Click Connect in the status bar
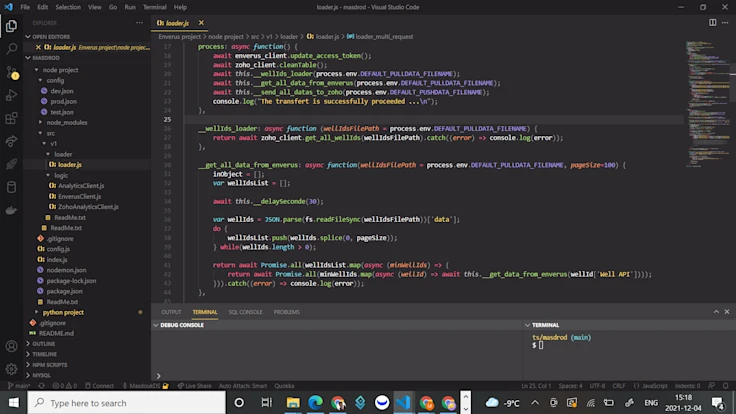The height and width of the screenshot is (414, 736). coord(99,386)
